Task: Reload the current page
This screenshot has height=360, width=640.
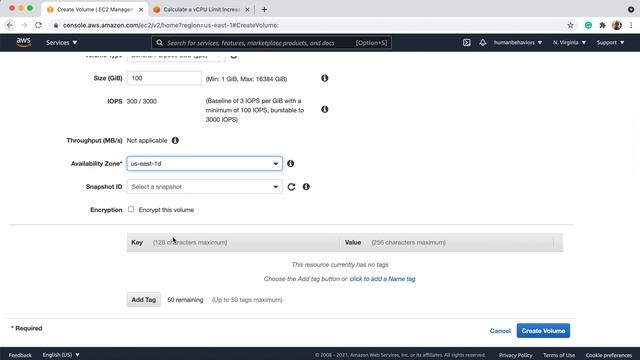Action: pyautogui.click(x=38, y=25)
